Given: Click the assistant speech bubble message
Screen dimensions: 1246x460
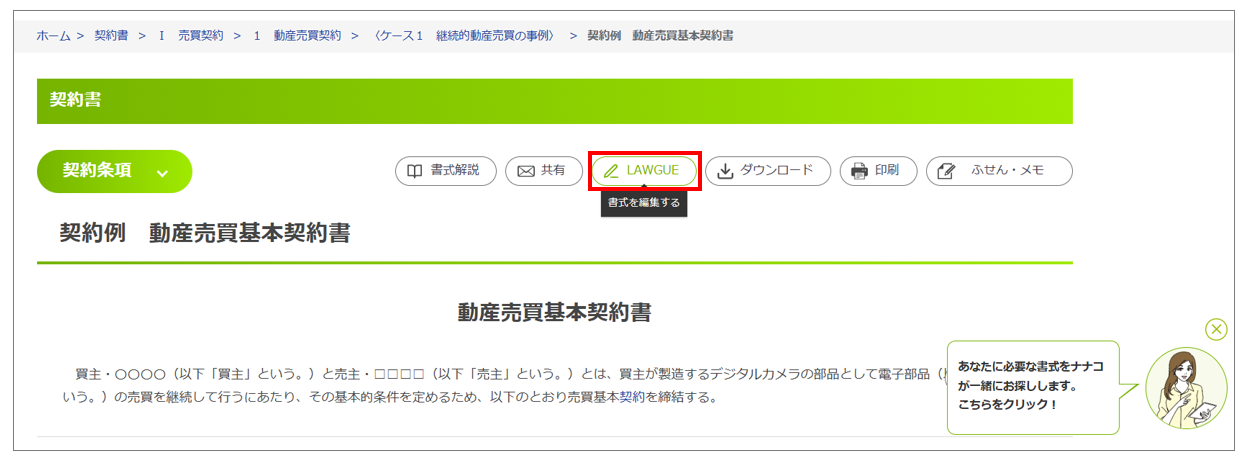Looking at the screenshot, I should coord(1032,386).
